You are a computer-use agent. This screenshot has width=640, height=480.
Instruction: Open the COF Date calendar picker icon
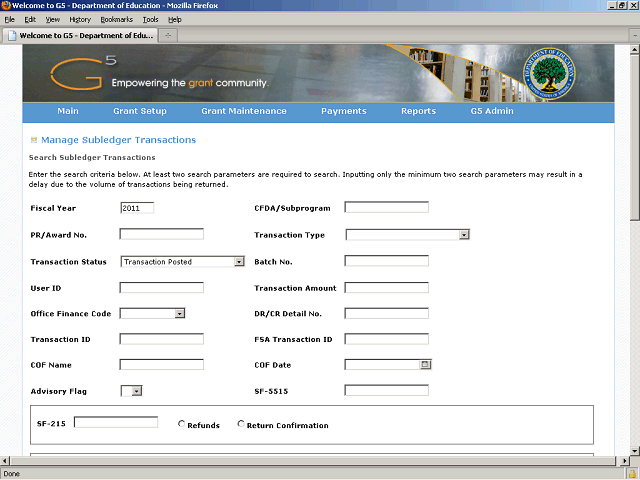point(425,364)
